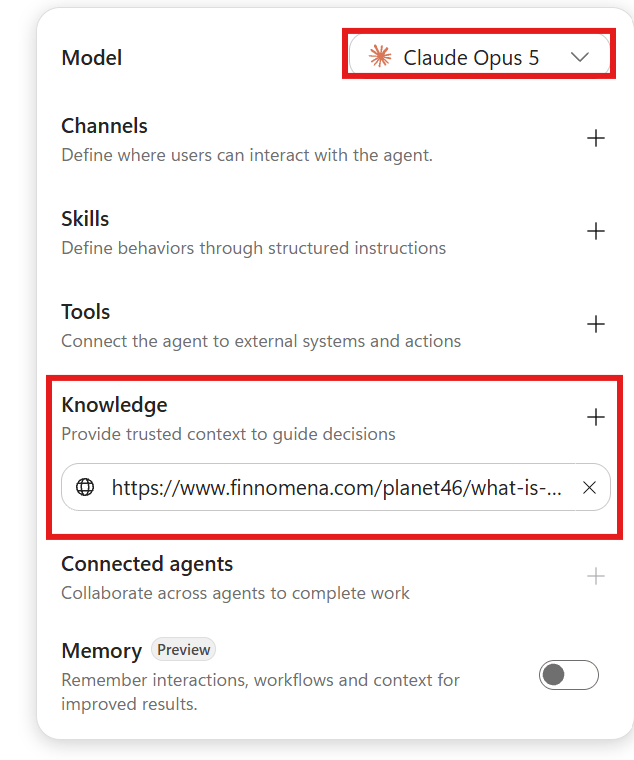Select the Skills section heading
The height and width of the screenshot is (760, 634).
point(85,219)
